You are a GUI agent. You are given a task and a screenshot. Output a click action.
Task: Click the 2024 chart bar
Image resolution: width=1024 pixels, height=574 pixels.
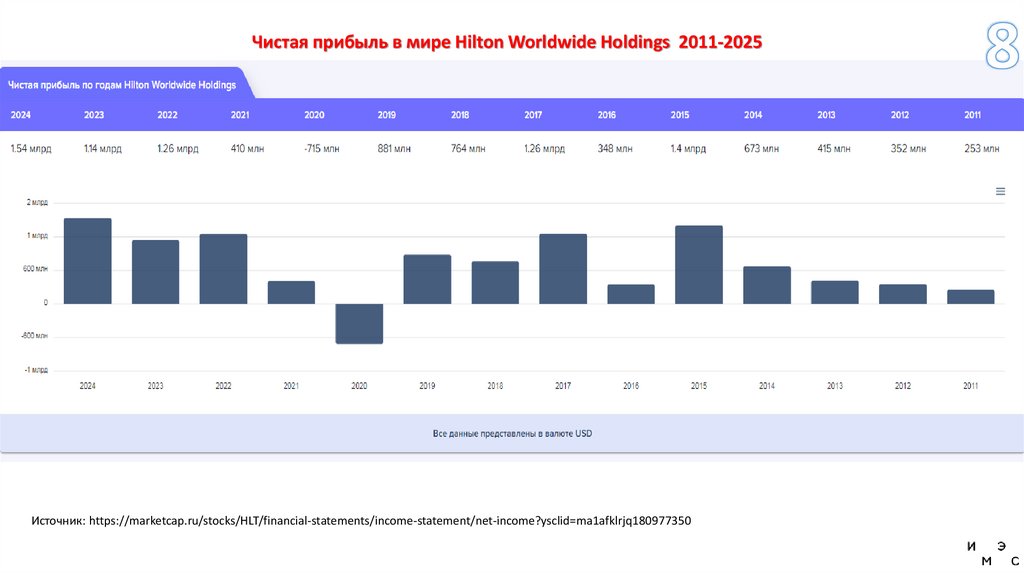tap(88, 261)
